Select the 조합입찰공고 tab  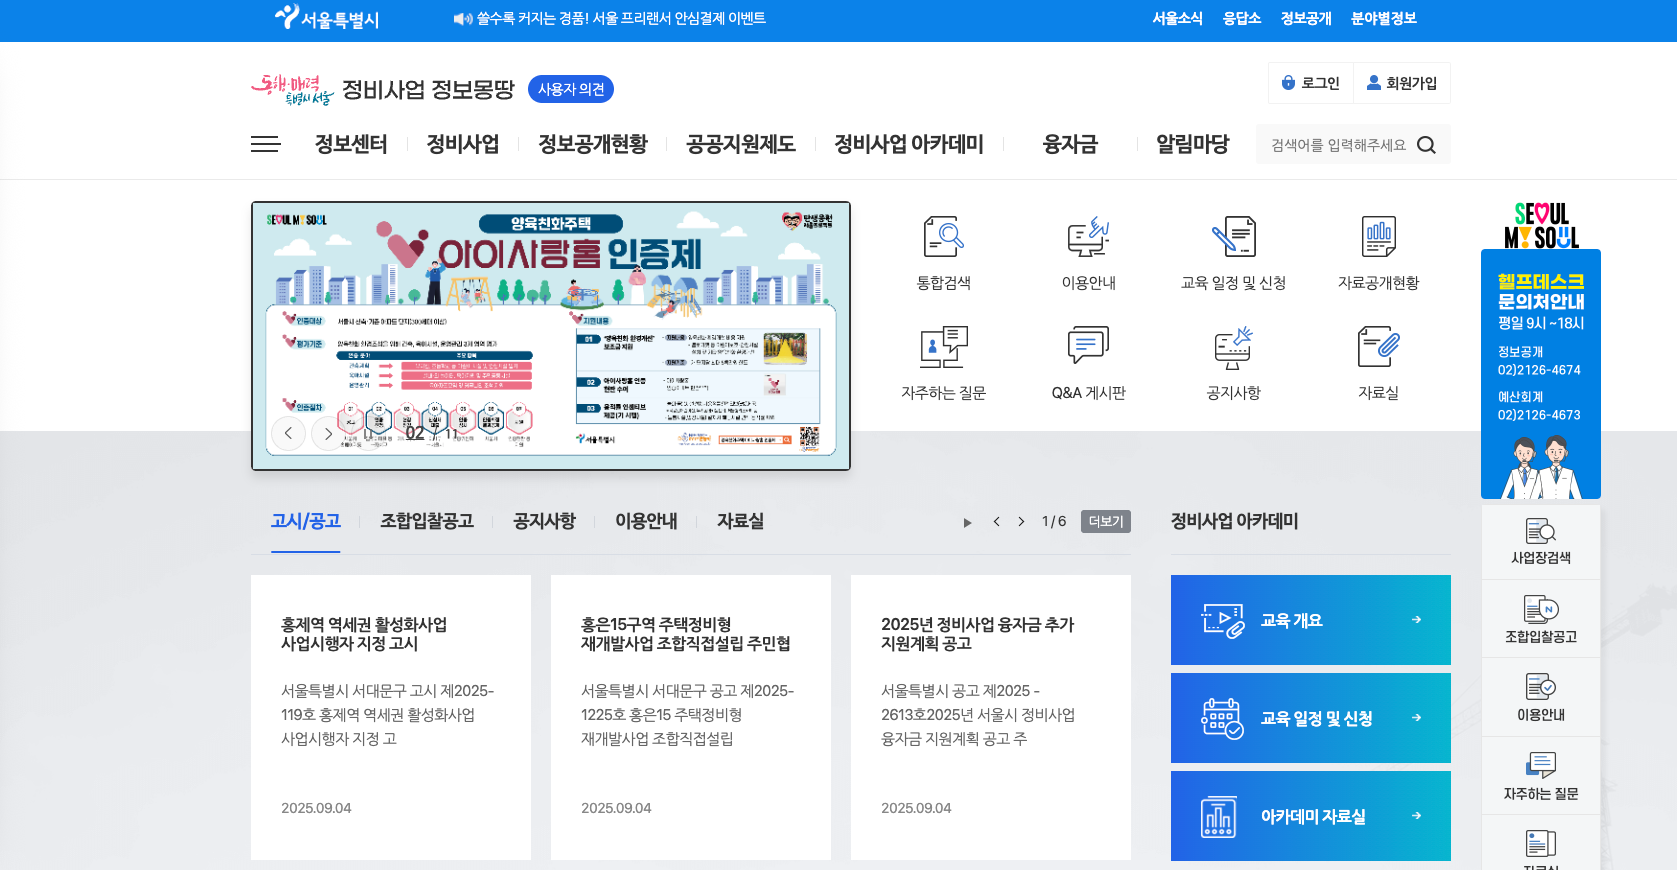[x=427, y=521]
